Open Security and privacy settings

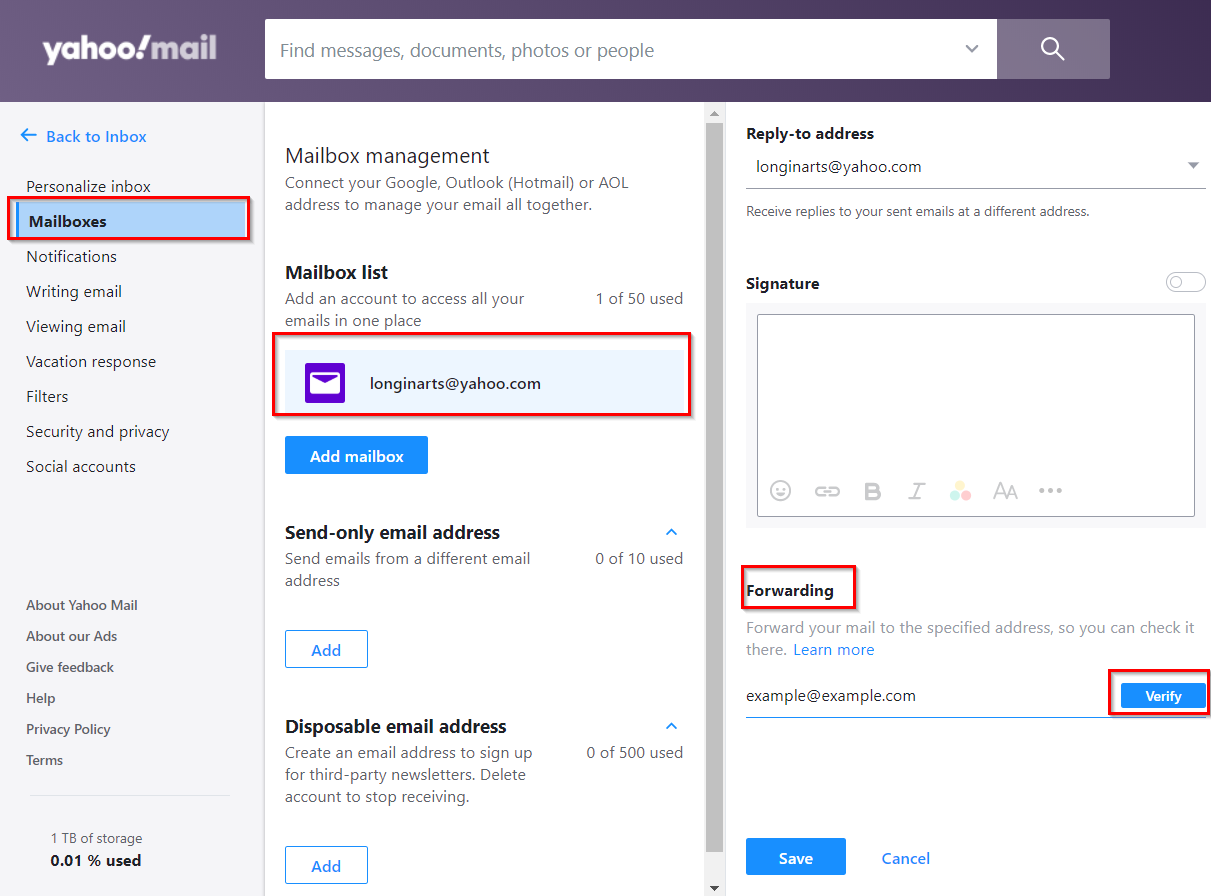(97, 431)
